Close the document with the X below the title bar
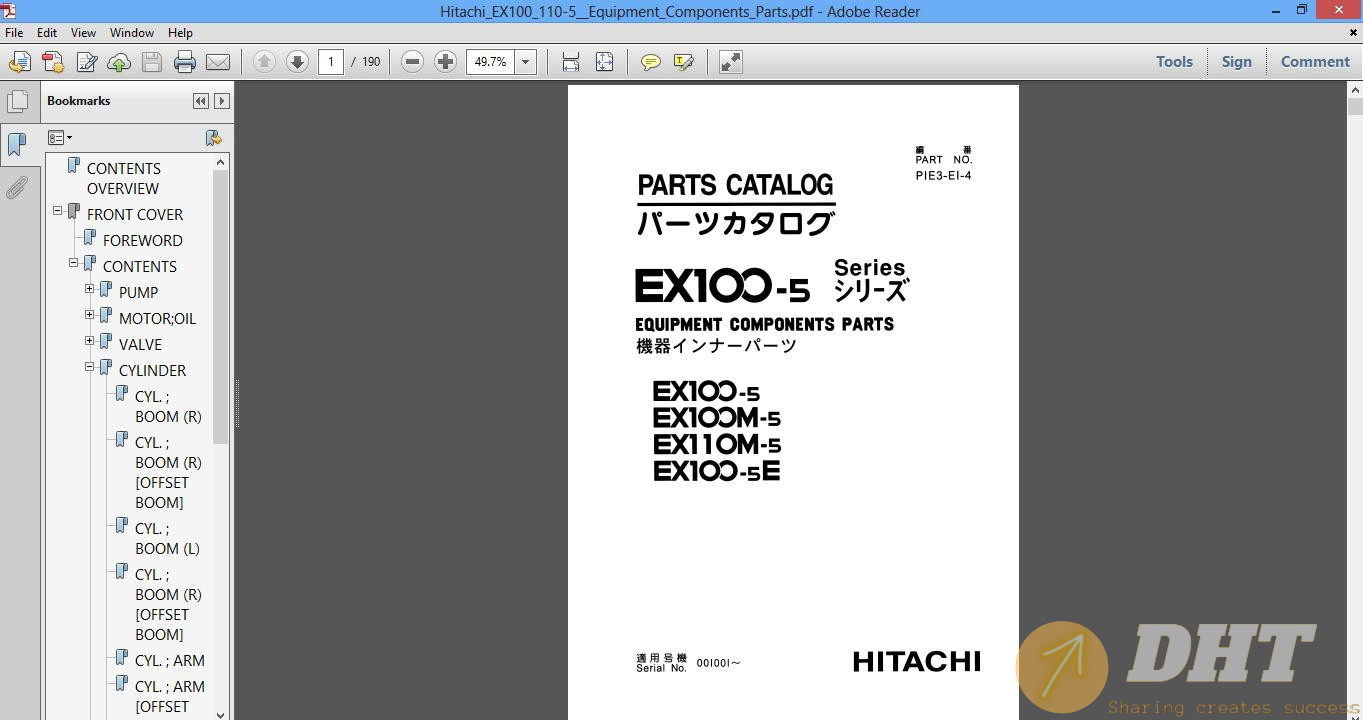The height and width of the screenshot is (720, 1363). click(x=1353, y=33)
